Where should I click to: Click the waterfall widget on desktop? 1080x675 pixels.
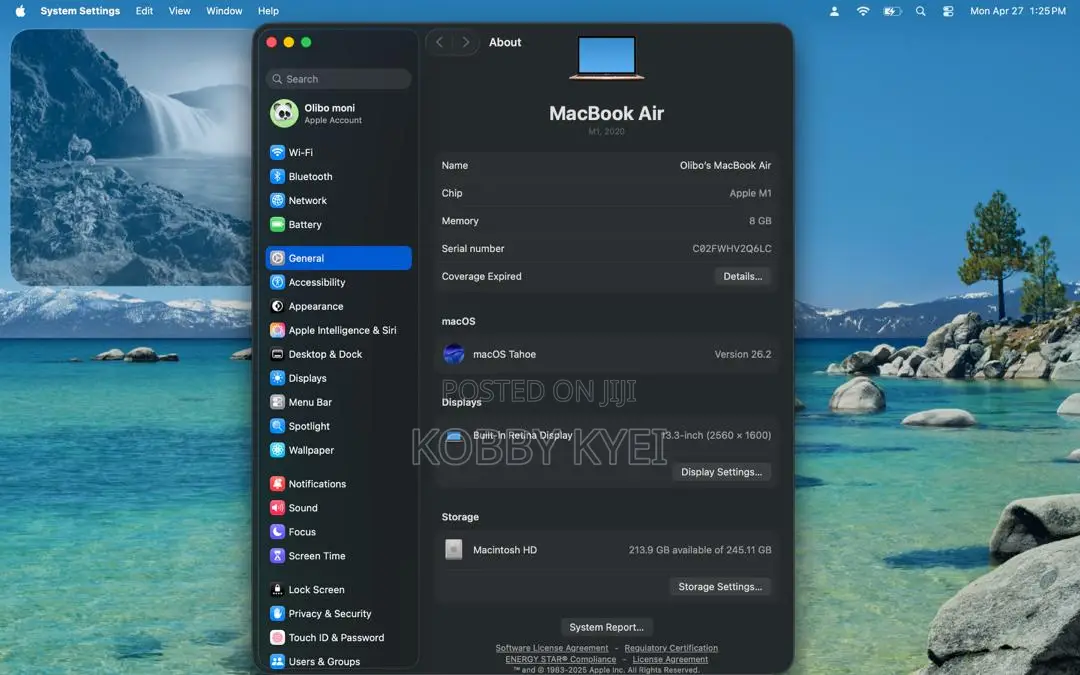[x=131, y=157]
